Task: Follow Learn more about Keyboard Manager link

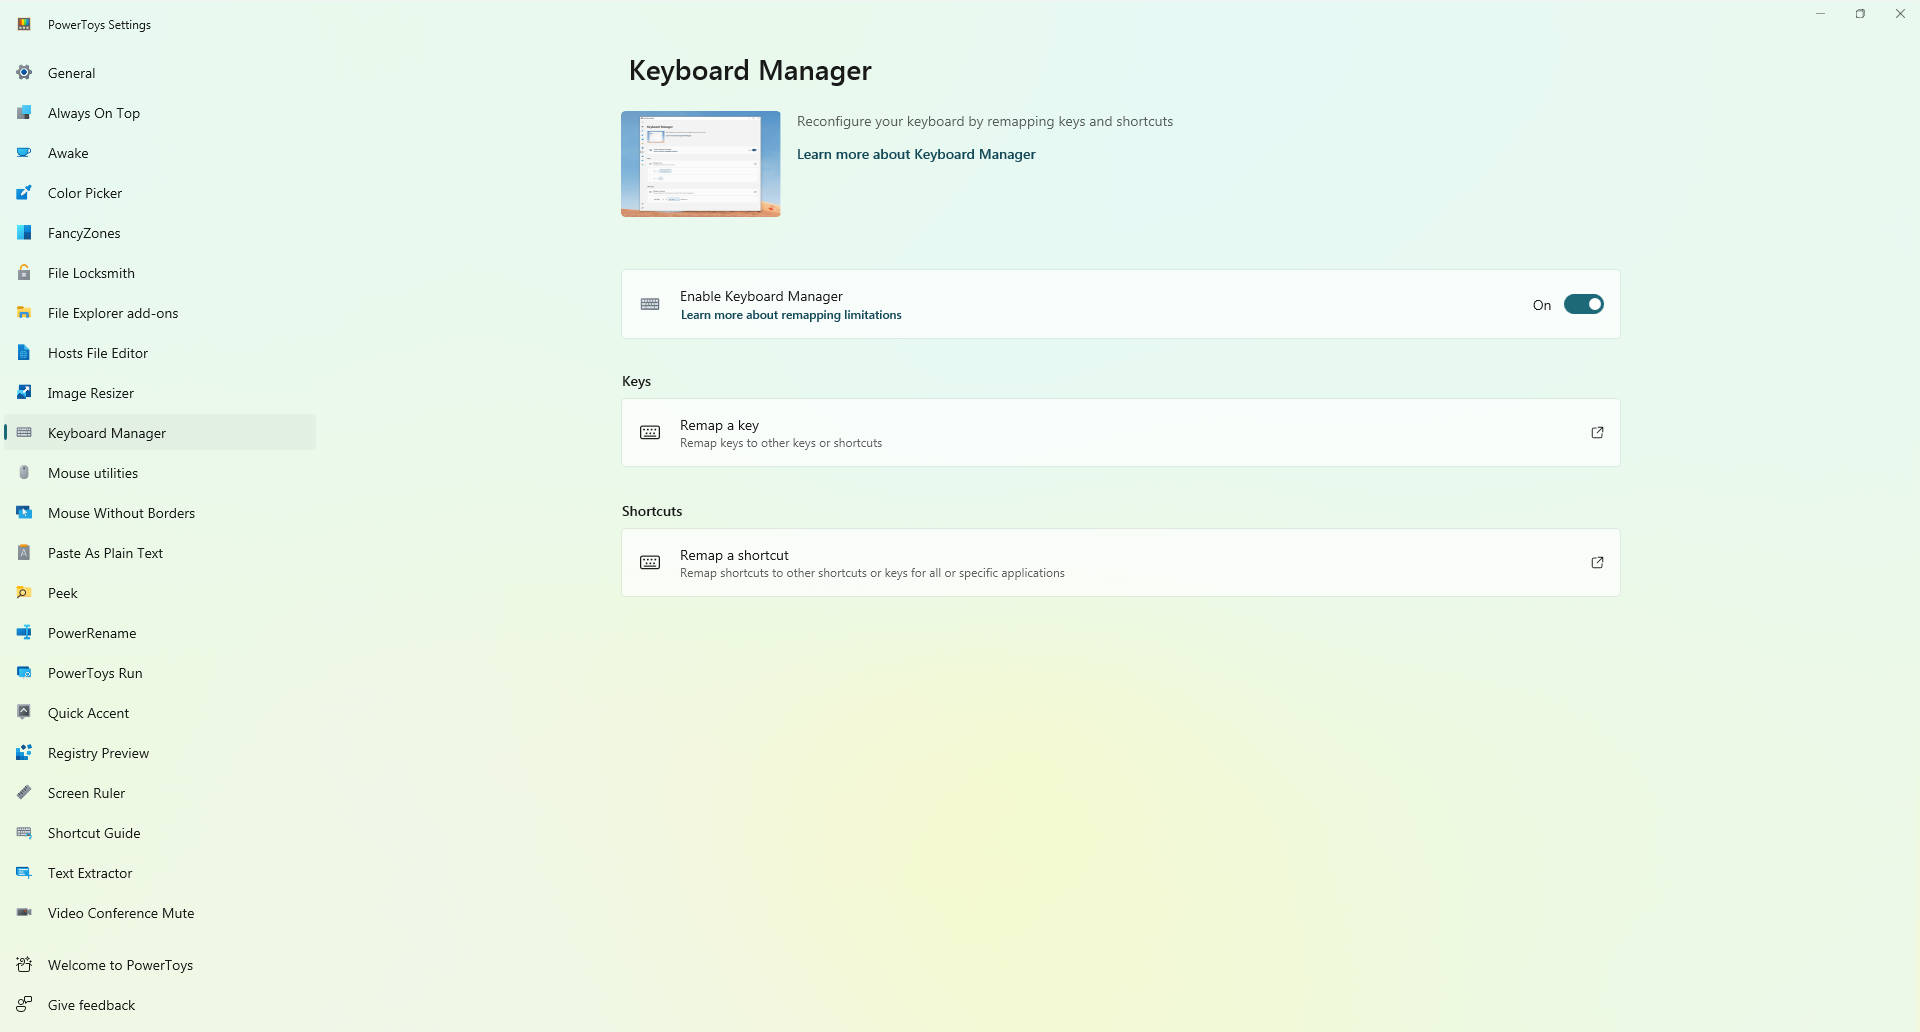Action: click(x=915, y=154)
